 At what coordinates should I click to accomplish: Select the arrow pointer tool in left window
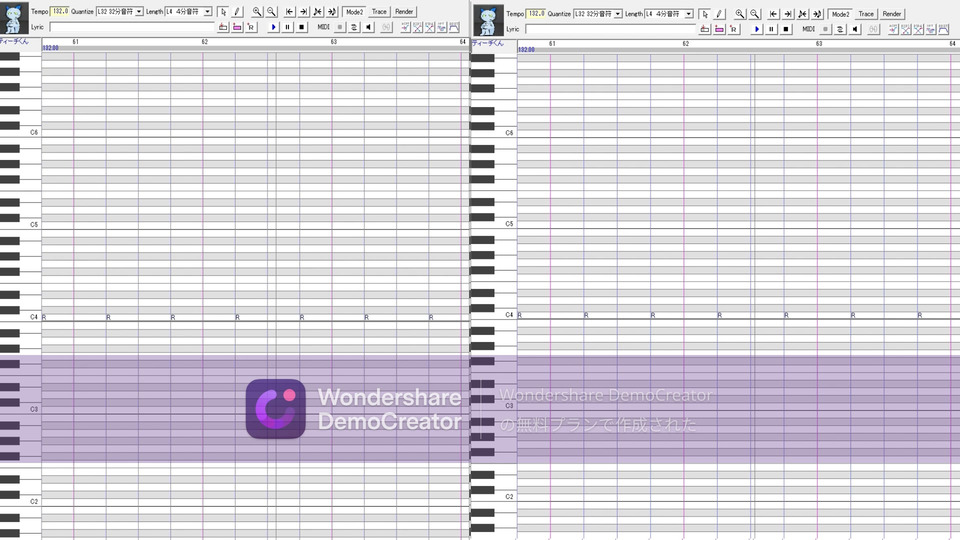click(223, 12)
